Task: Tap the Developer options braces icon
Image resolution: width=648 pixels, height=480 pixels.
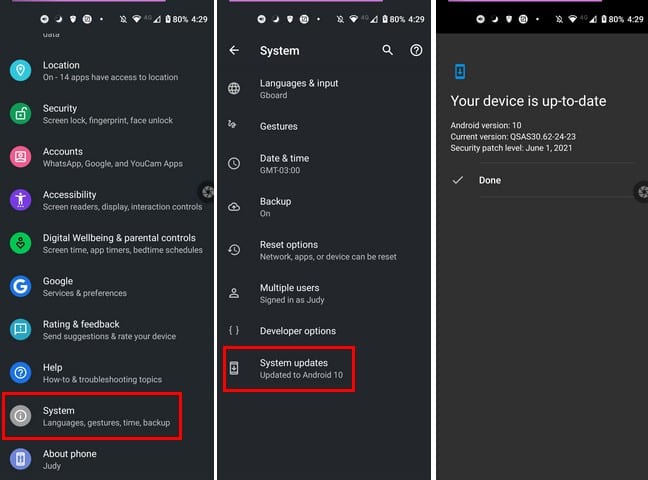Action: [x=234, y=330]
